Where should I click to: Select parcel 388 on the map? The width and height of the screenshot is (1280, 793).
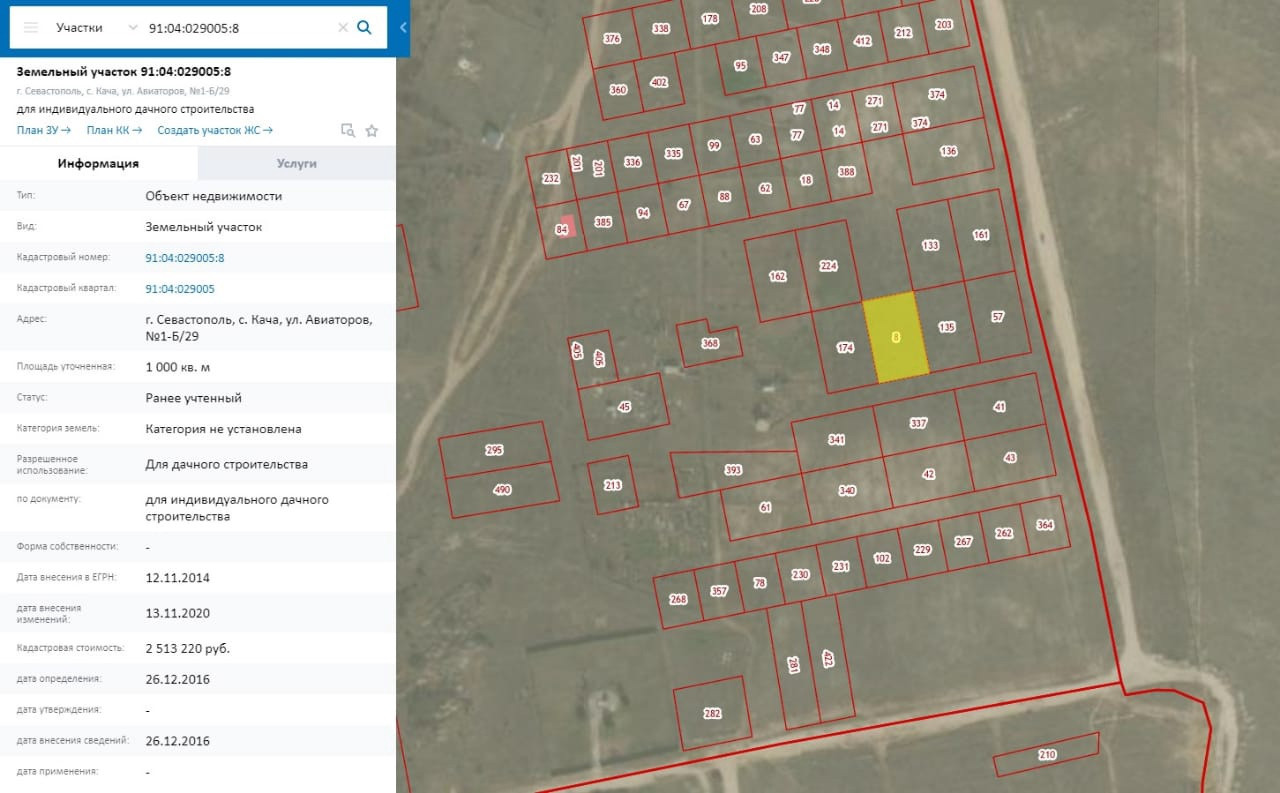click(x=847, y=171)
